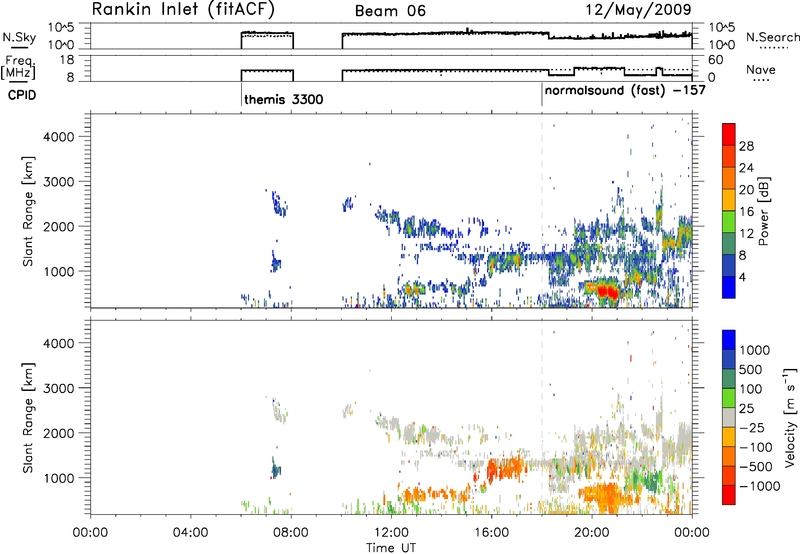
Task: Click the green 25-100 Velocity colorbar segment
Action: pos(729,398)
